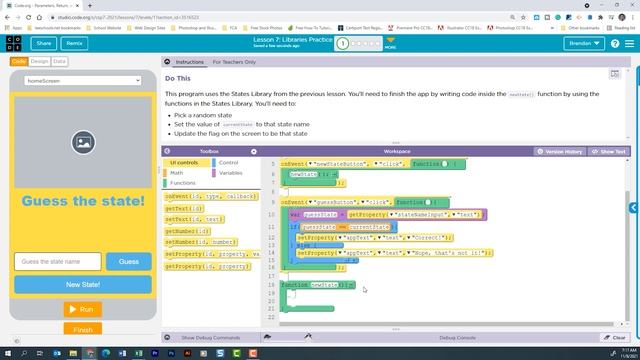The width and height of the screenshot is (640, 360).
Task: Switch to Code mode tab
Action: tap(19, 61)
